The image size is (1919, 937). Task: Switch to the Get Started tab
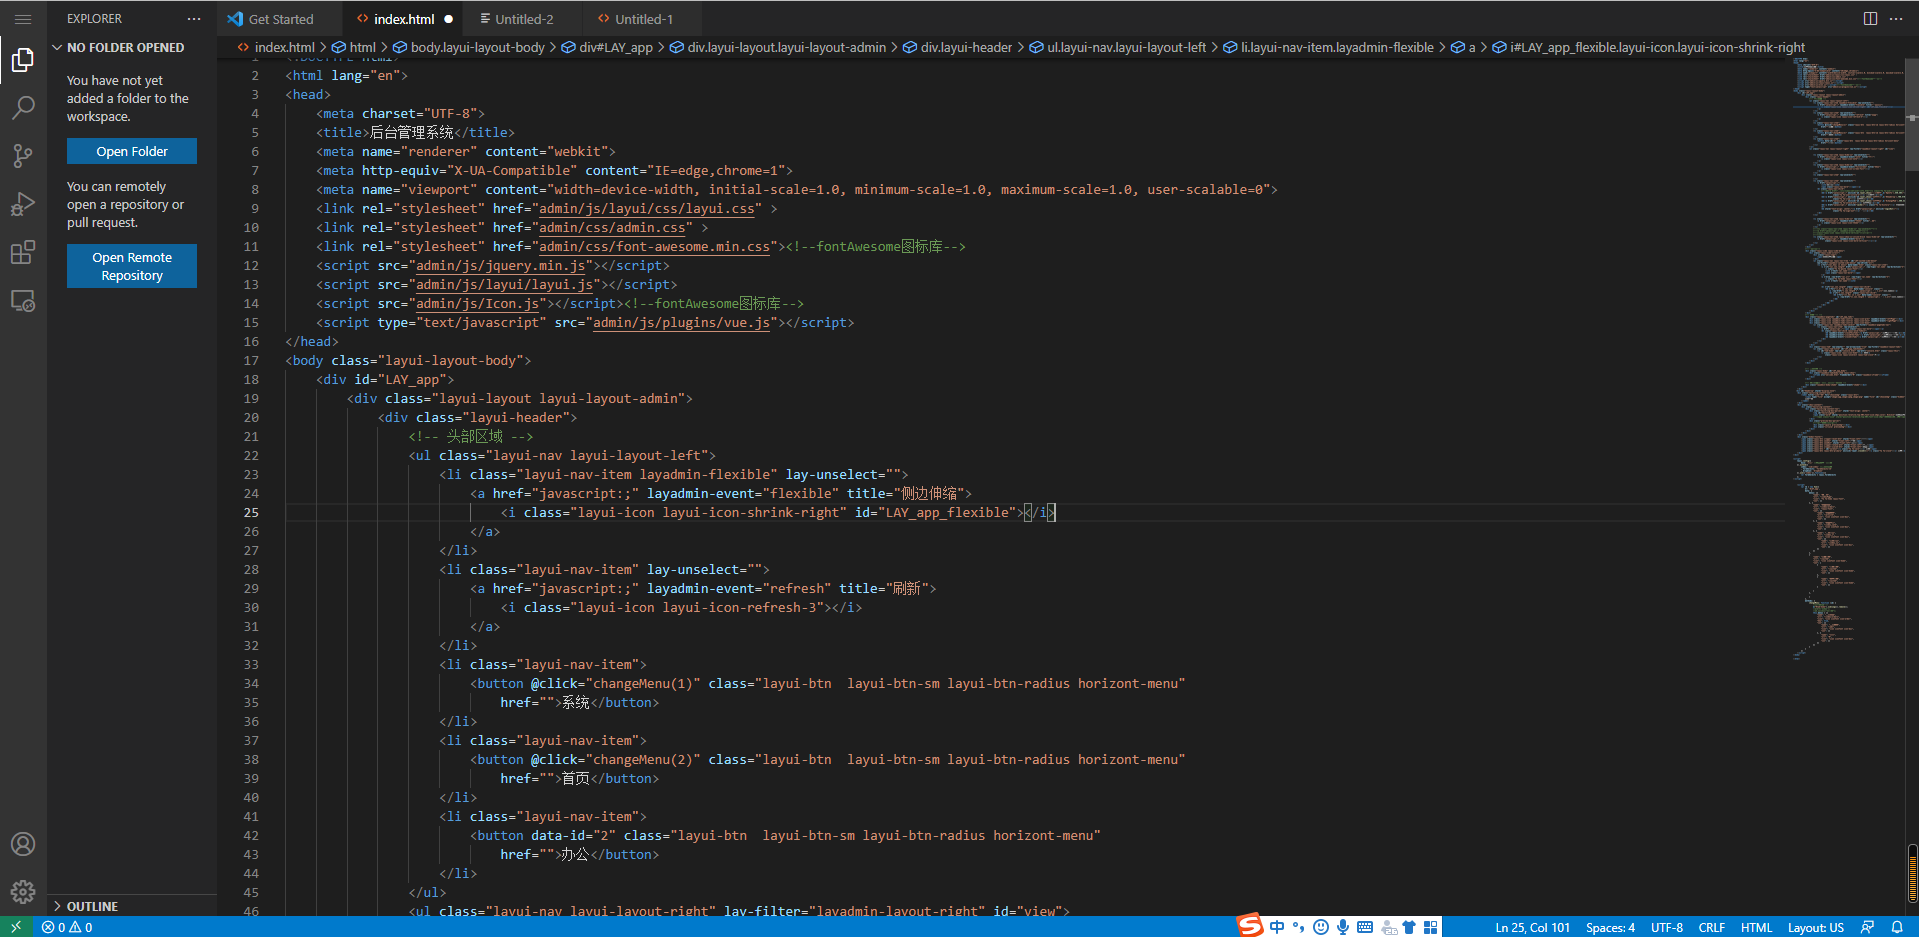[281, 19]
